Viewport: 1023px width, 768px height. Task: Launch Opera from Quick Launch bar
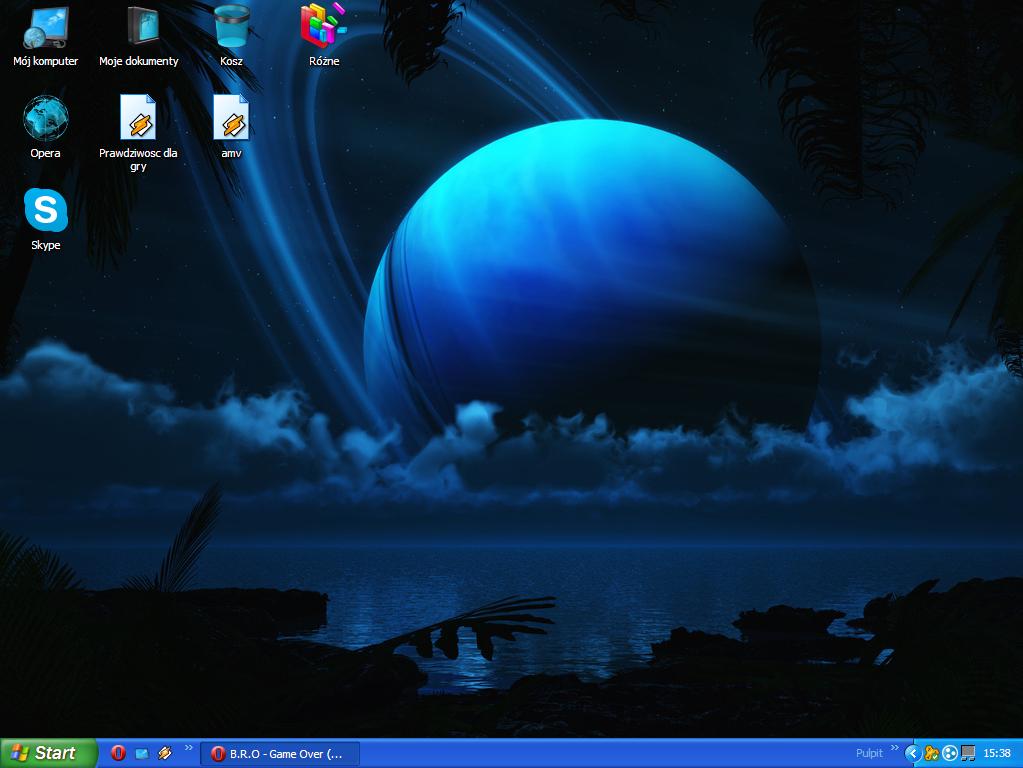click(x=118, y=753)
